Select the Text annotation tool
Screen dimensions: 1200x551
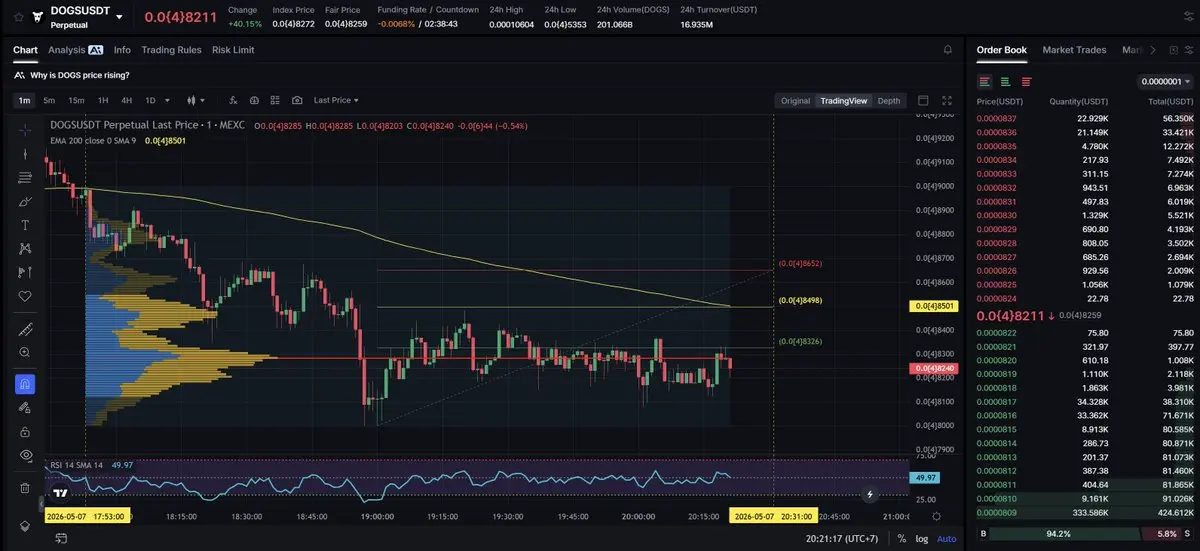point(25,225)
